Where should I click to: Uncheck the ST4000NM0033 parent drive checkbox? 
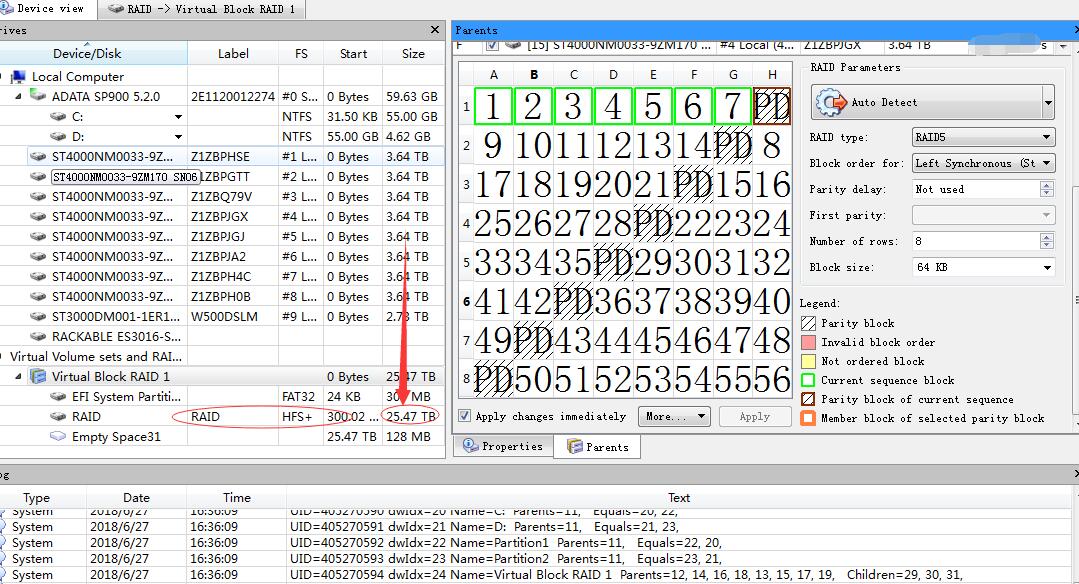click(x=491, y=45)
